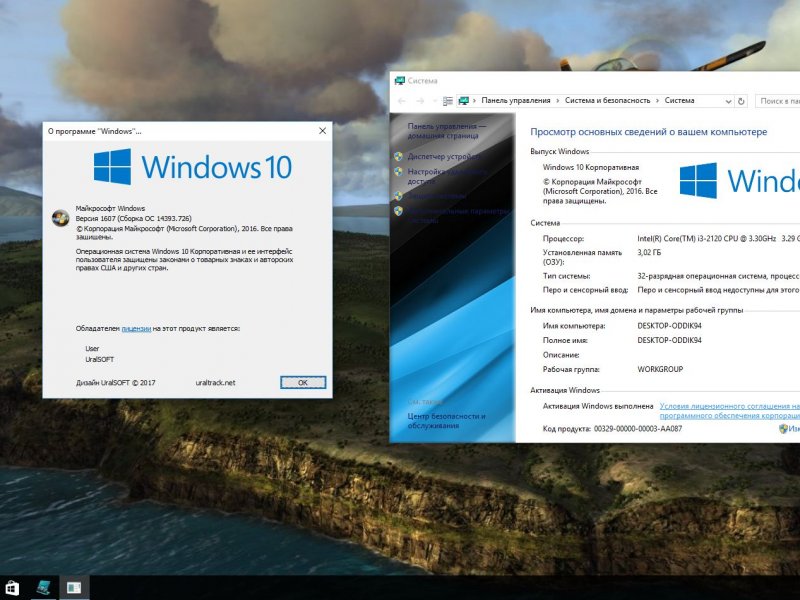This screenshot has width=800, height=600.
Task: Open the Условия лицензионного соглашения link
Action: click(730, 411)
